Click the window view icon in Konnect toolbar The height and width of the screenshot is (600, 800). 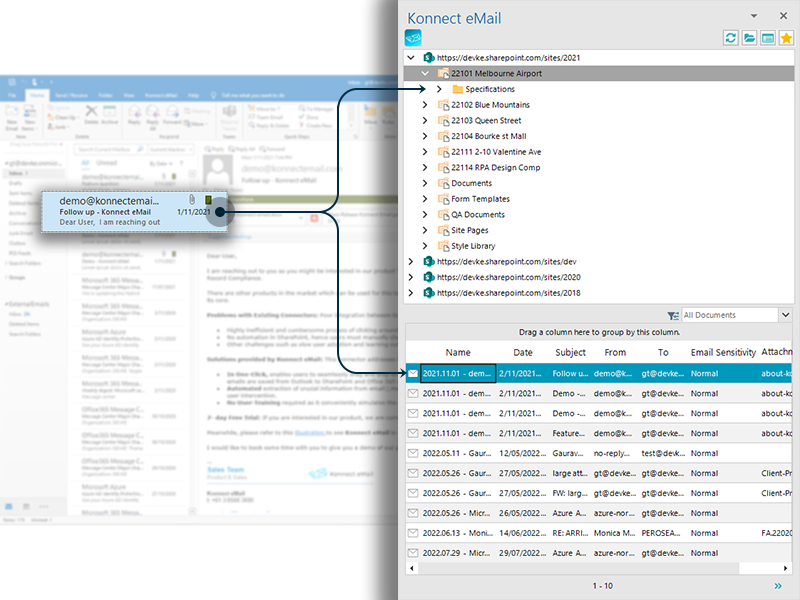click(x=768, y=38)
